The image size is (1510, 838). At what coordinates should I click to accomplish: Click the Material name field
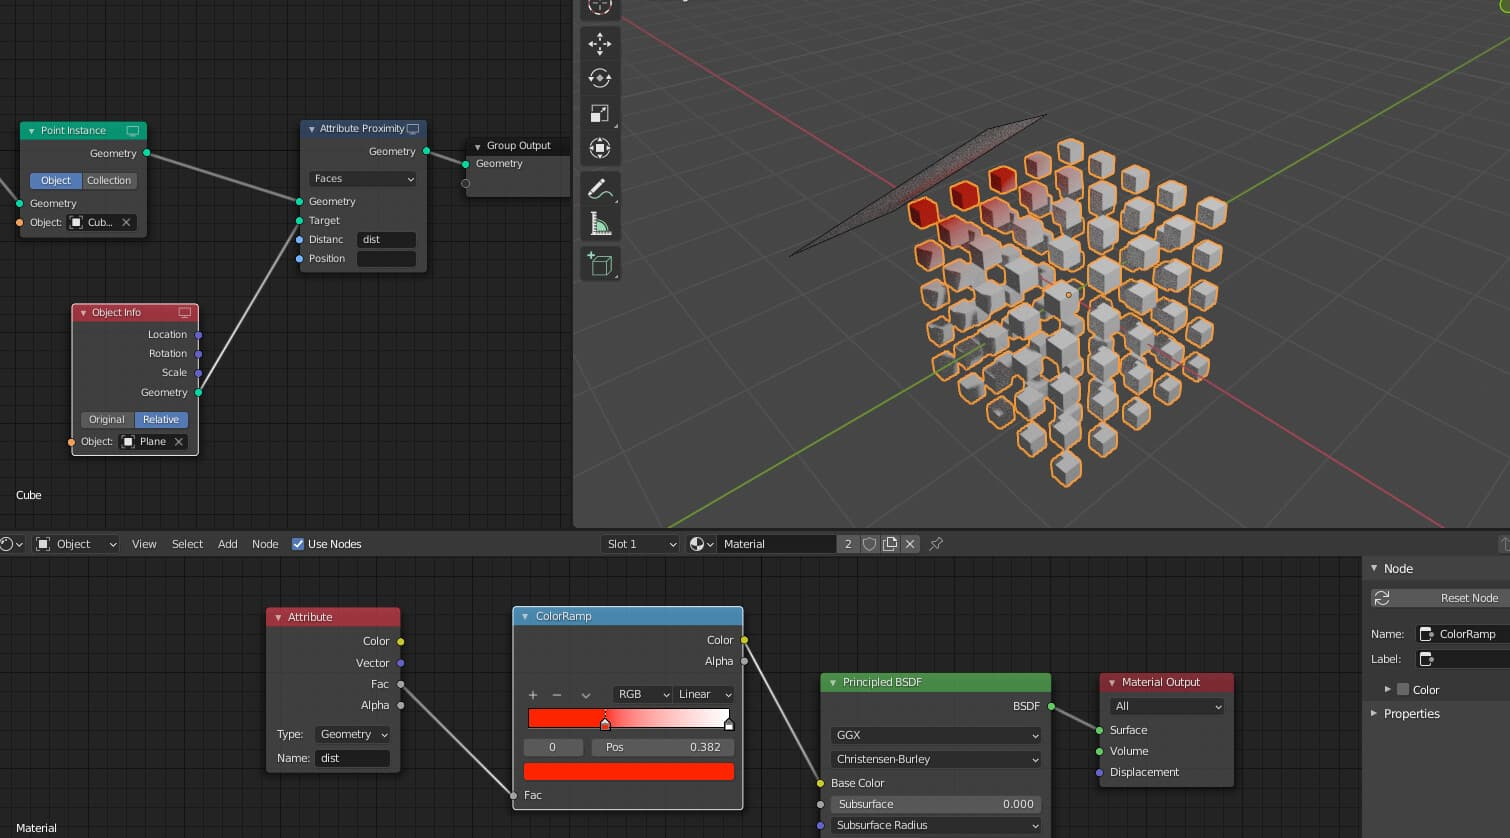777,544
